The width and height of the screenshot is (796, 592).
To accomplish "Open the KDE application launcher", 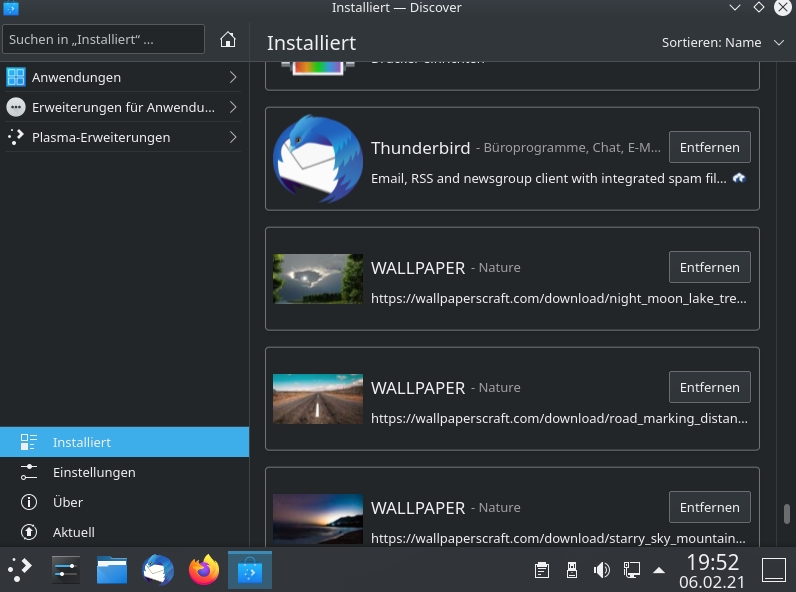I will 20,570.
